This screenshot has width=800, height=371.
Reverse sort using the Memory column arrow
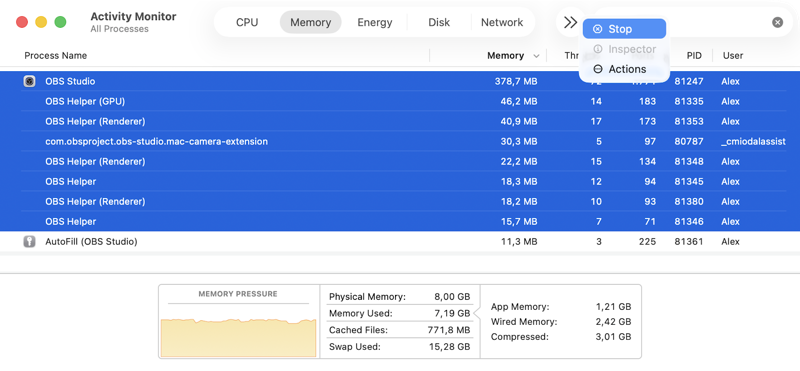[536, 56]
